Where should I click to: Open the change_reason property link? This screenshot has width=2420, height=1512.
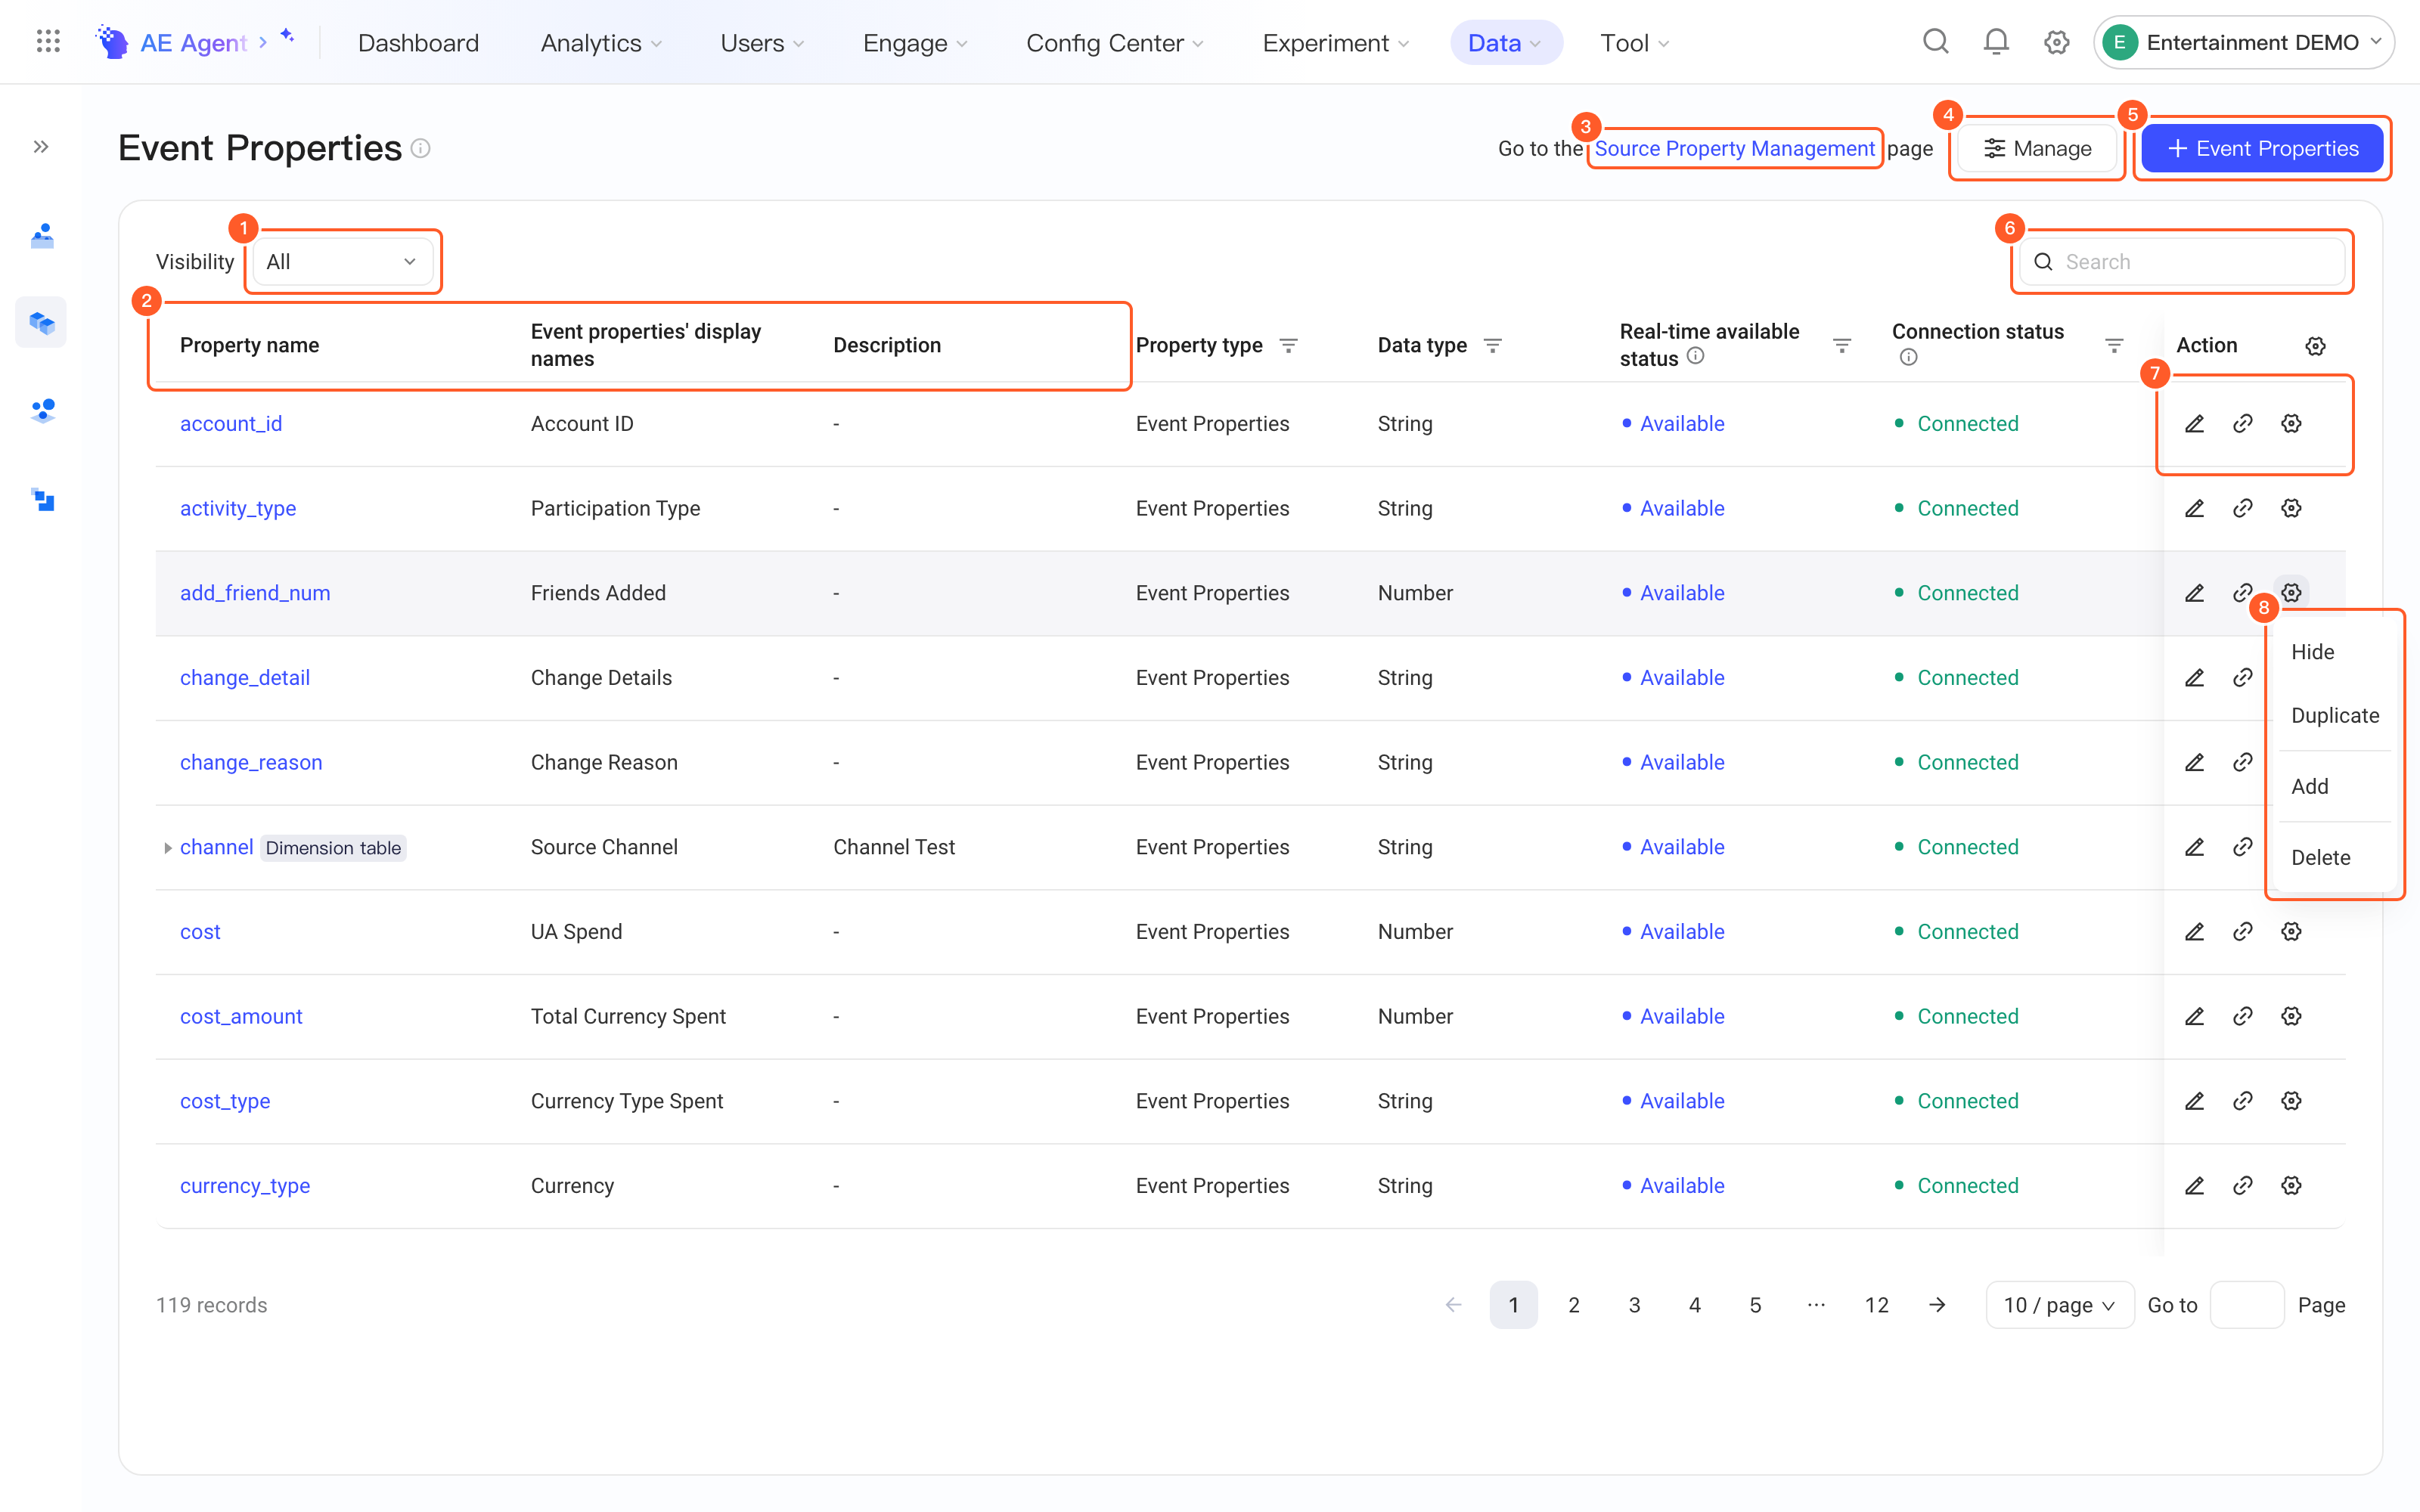click(251, 762)
